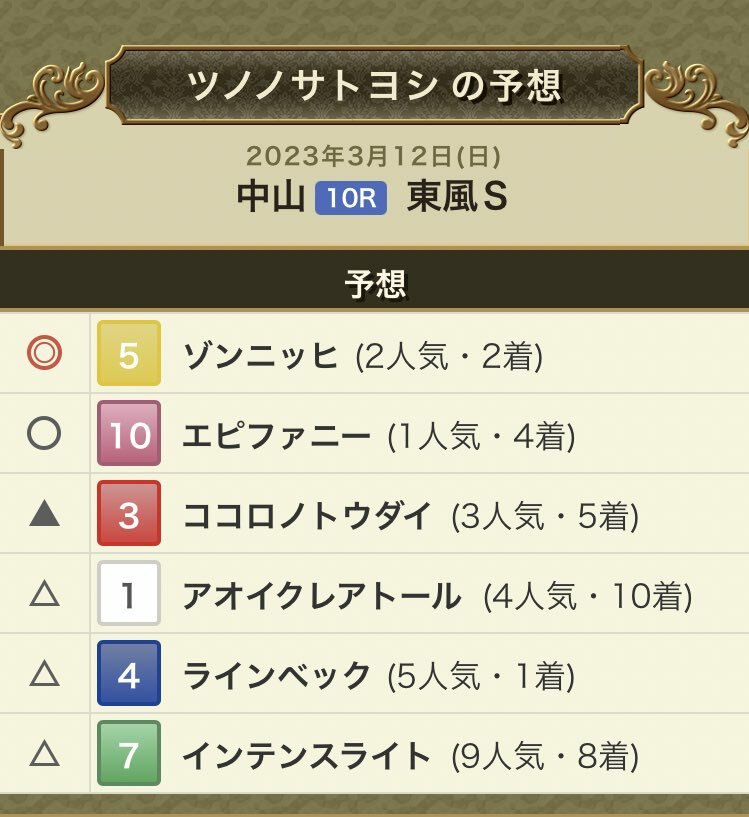Open the ゾンニッヒ horse entry
749x817 pixels.
[260, 356]
